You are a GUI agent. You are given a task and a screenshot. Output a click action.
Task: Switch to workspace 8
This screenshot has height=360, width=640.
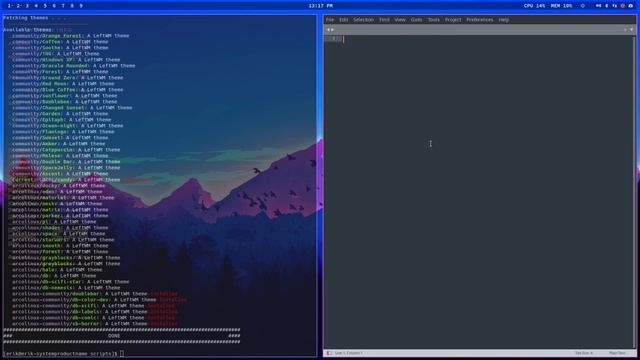(x=72, y=6)
